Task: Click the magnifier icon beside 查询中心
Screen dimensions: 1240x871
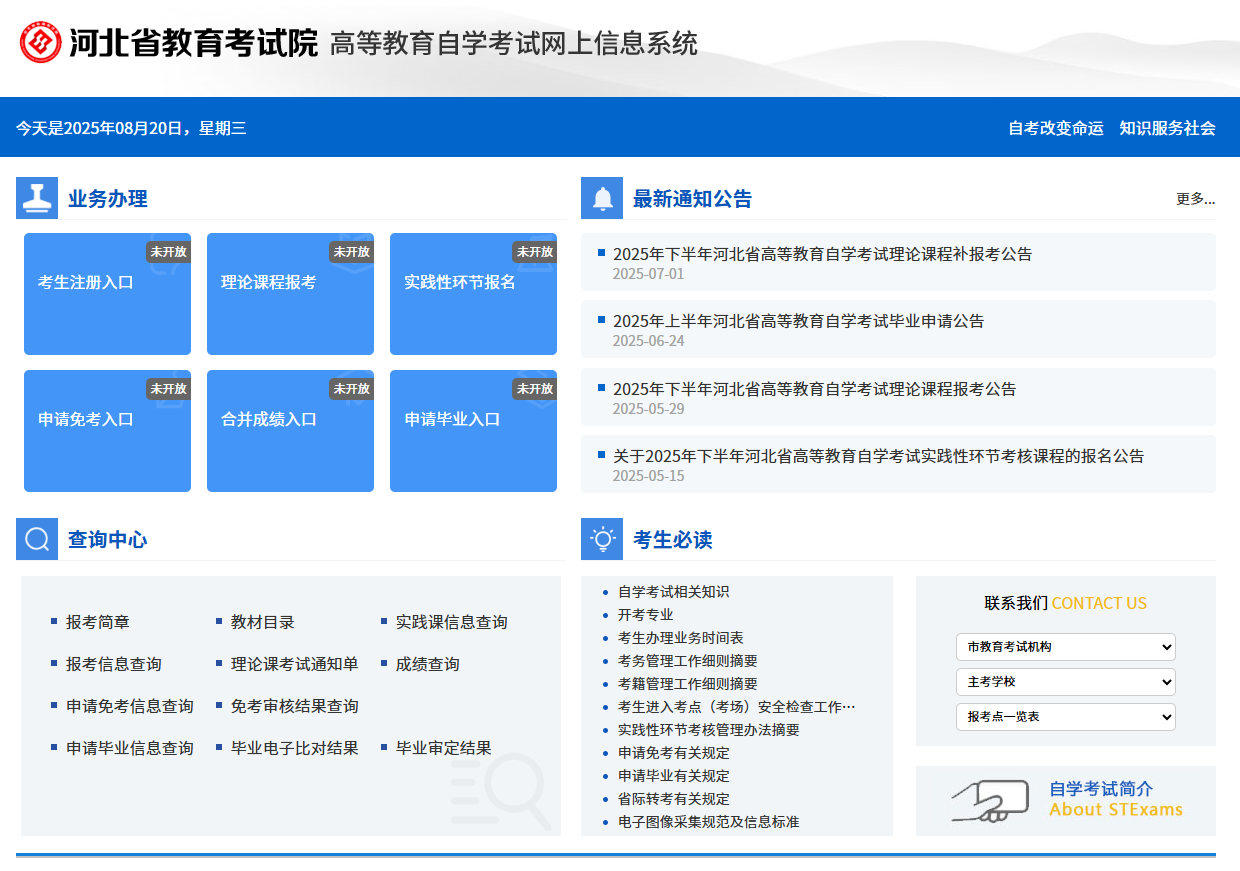Action: point(37,539)
